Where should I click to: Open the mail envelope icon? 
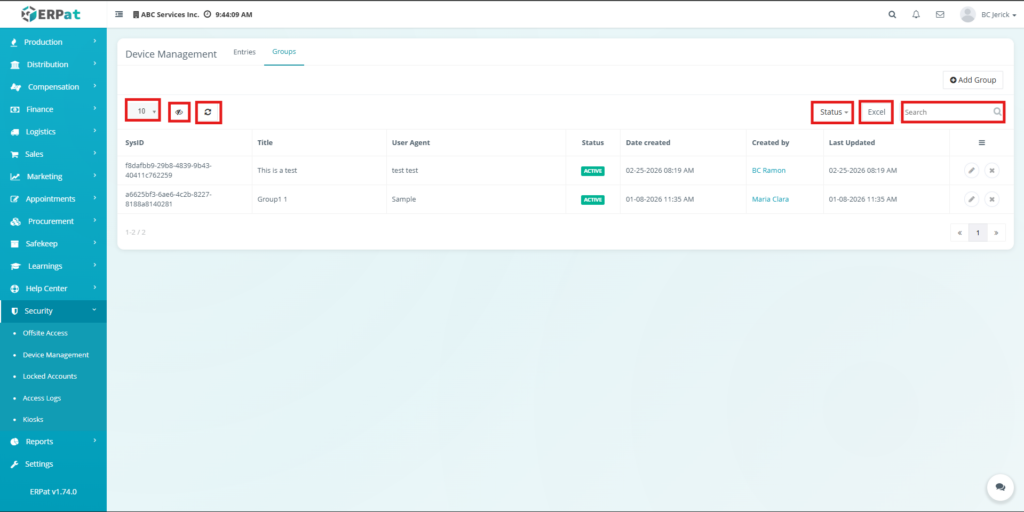[x=939, y=15]
